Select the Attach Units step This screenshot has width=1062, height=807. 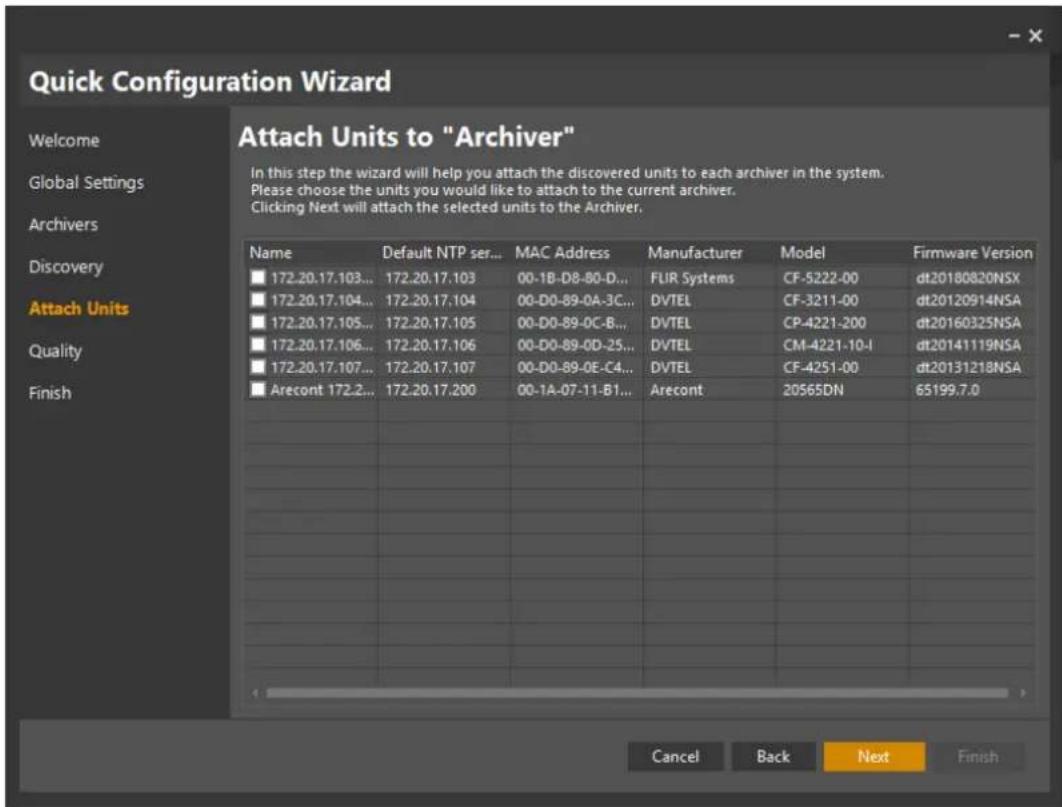point(79,309)
